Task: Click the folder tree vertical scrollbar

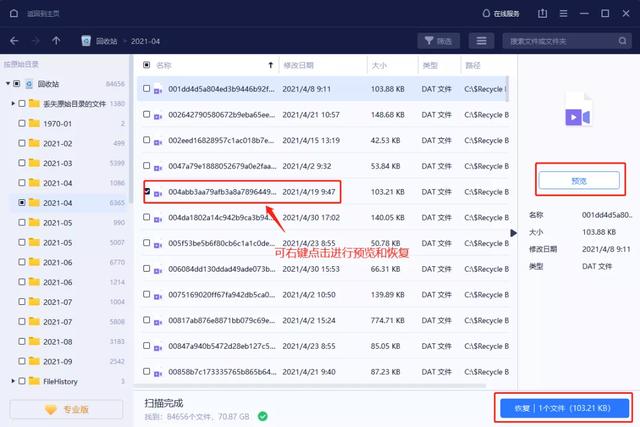Action: pyautogui.click(x=131, y=131)
